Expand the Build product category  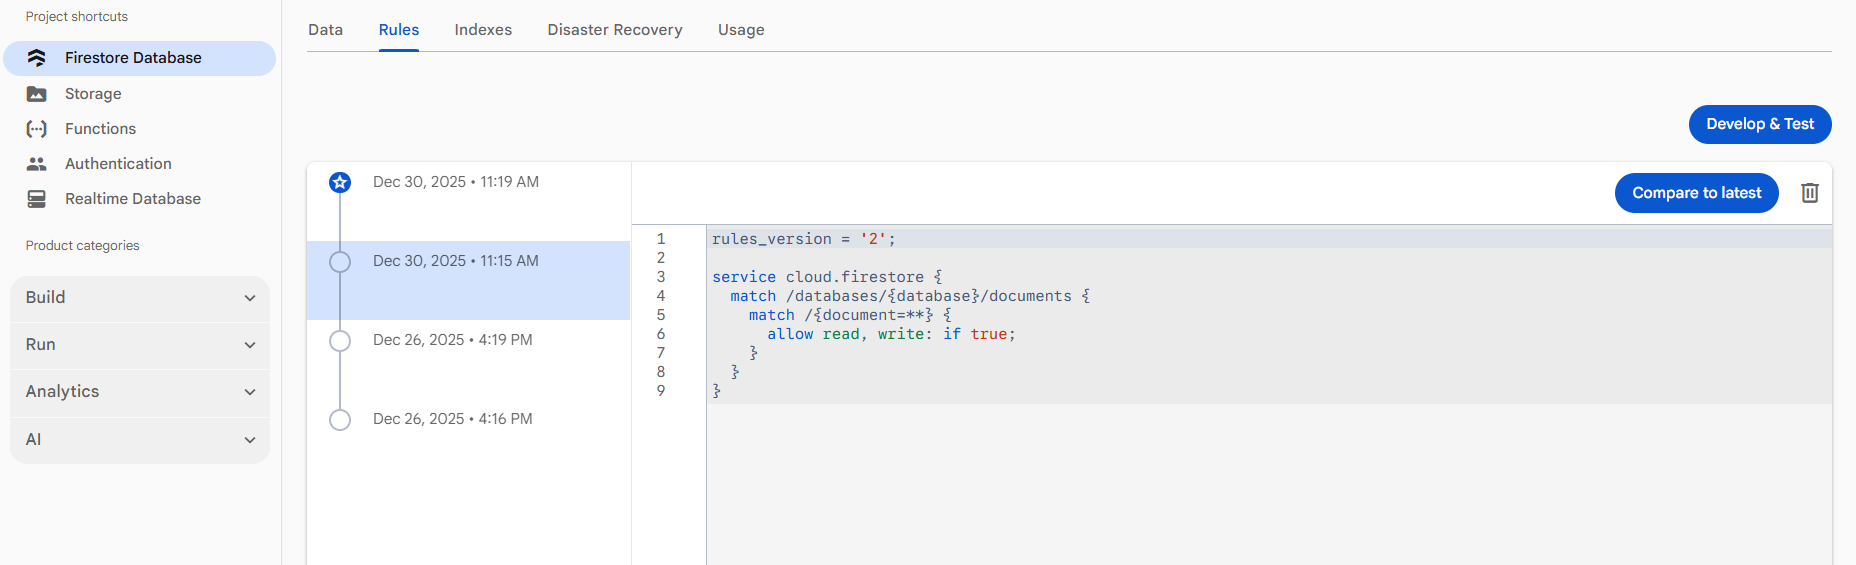pos(140,298)
